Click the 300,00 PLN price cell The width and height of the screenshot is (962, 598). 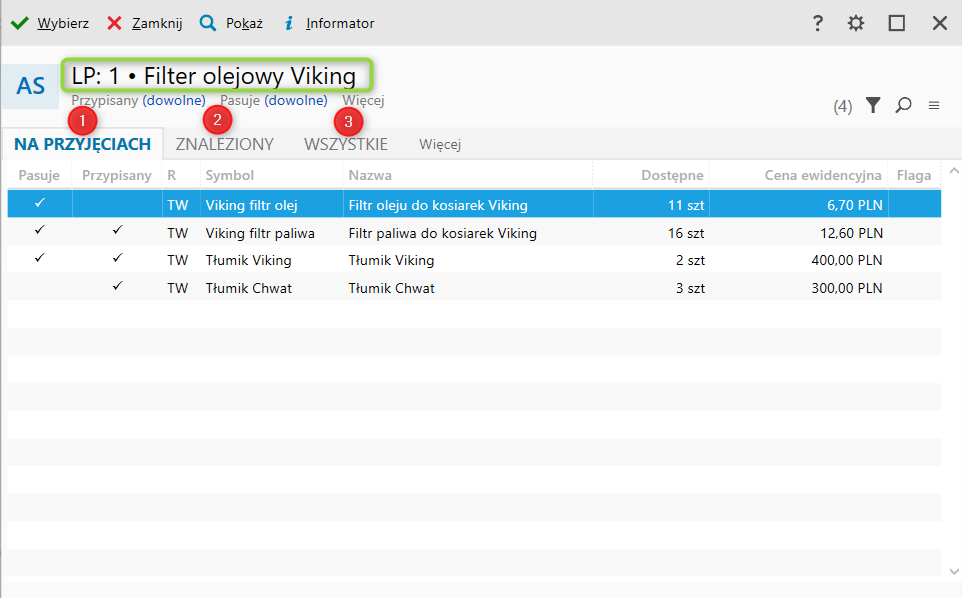click(x=847, y=288)
